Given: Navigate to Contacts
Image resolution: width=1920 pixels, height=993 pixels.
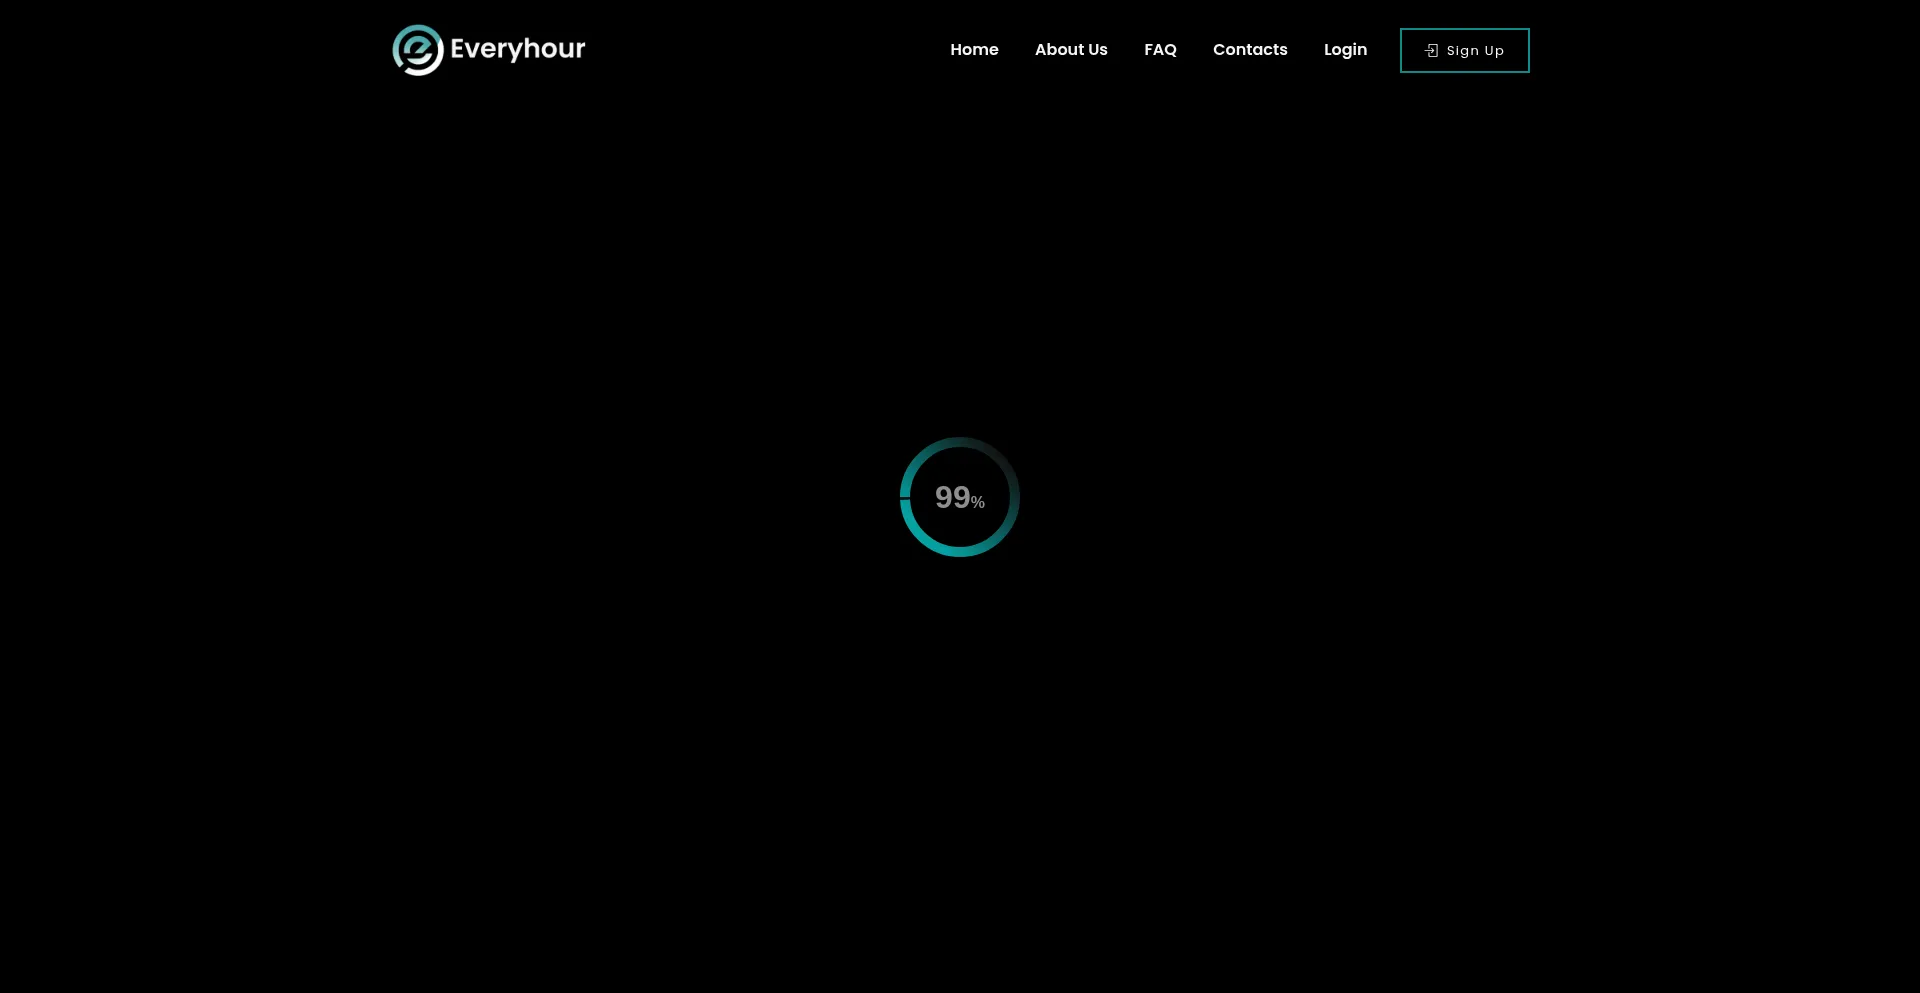Looking at the screenshot, I should point(1249,50).
